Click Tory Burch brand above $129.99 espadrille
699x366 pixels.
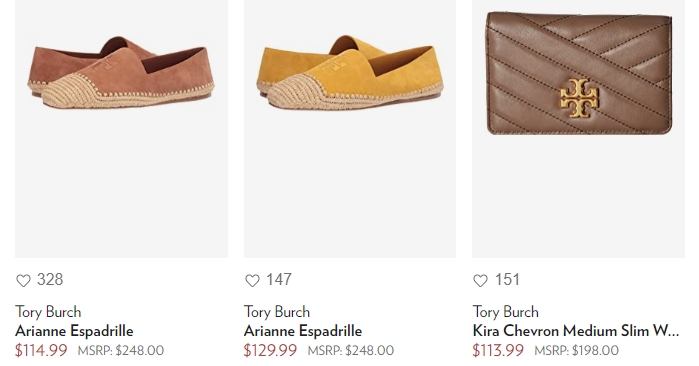tap(277, 312)
